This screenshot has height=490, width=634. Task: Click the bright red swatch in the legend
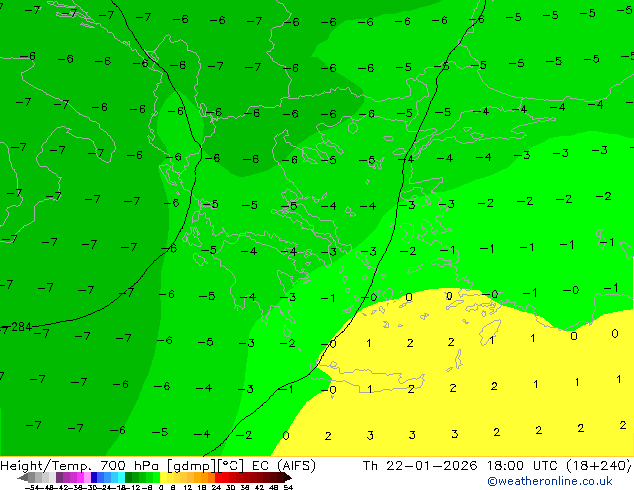coord(218,477)
